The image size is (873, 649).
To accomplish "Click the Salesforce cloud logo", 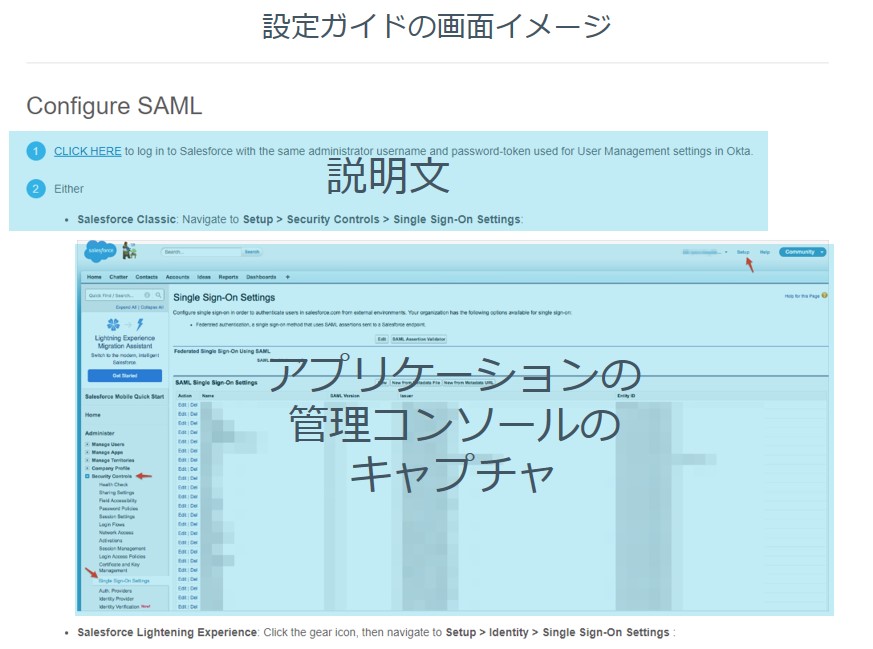I will [x=100, y=252].
